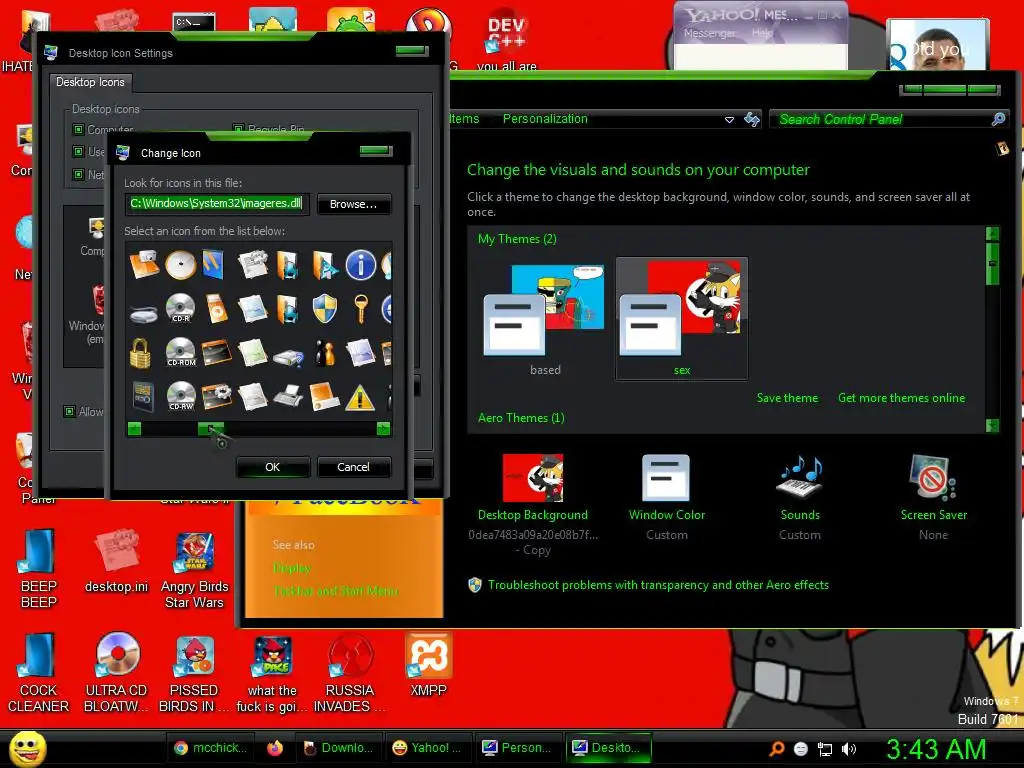Image resolution: width=1024 pixels, height=768 pixels.
Task: Open the Window Color settings icon
Action: point(665,477)
